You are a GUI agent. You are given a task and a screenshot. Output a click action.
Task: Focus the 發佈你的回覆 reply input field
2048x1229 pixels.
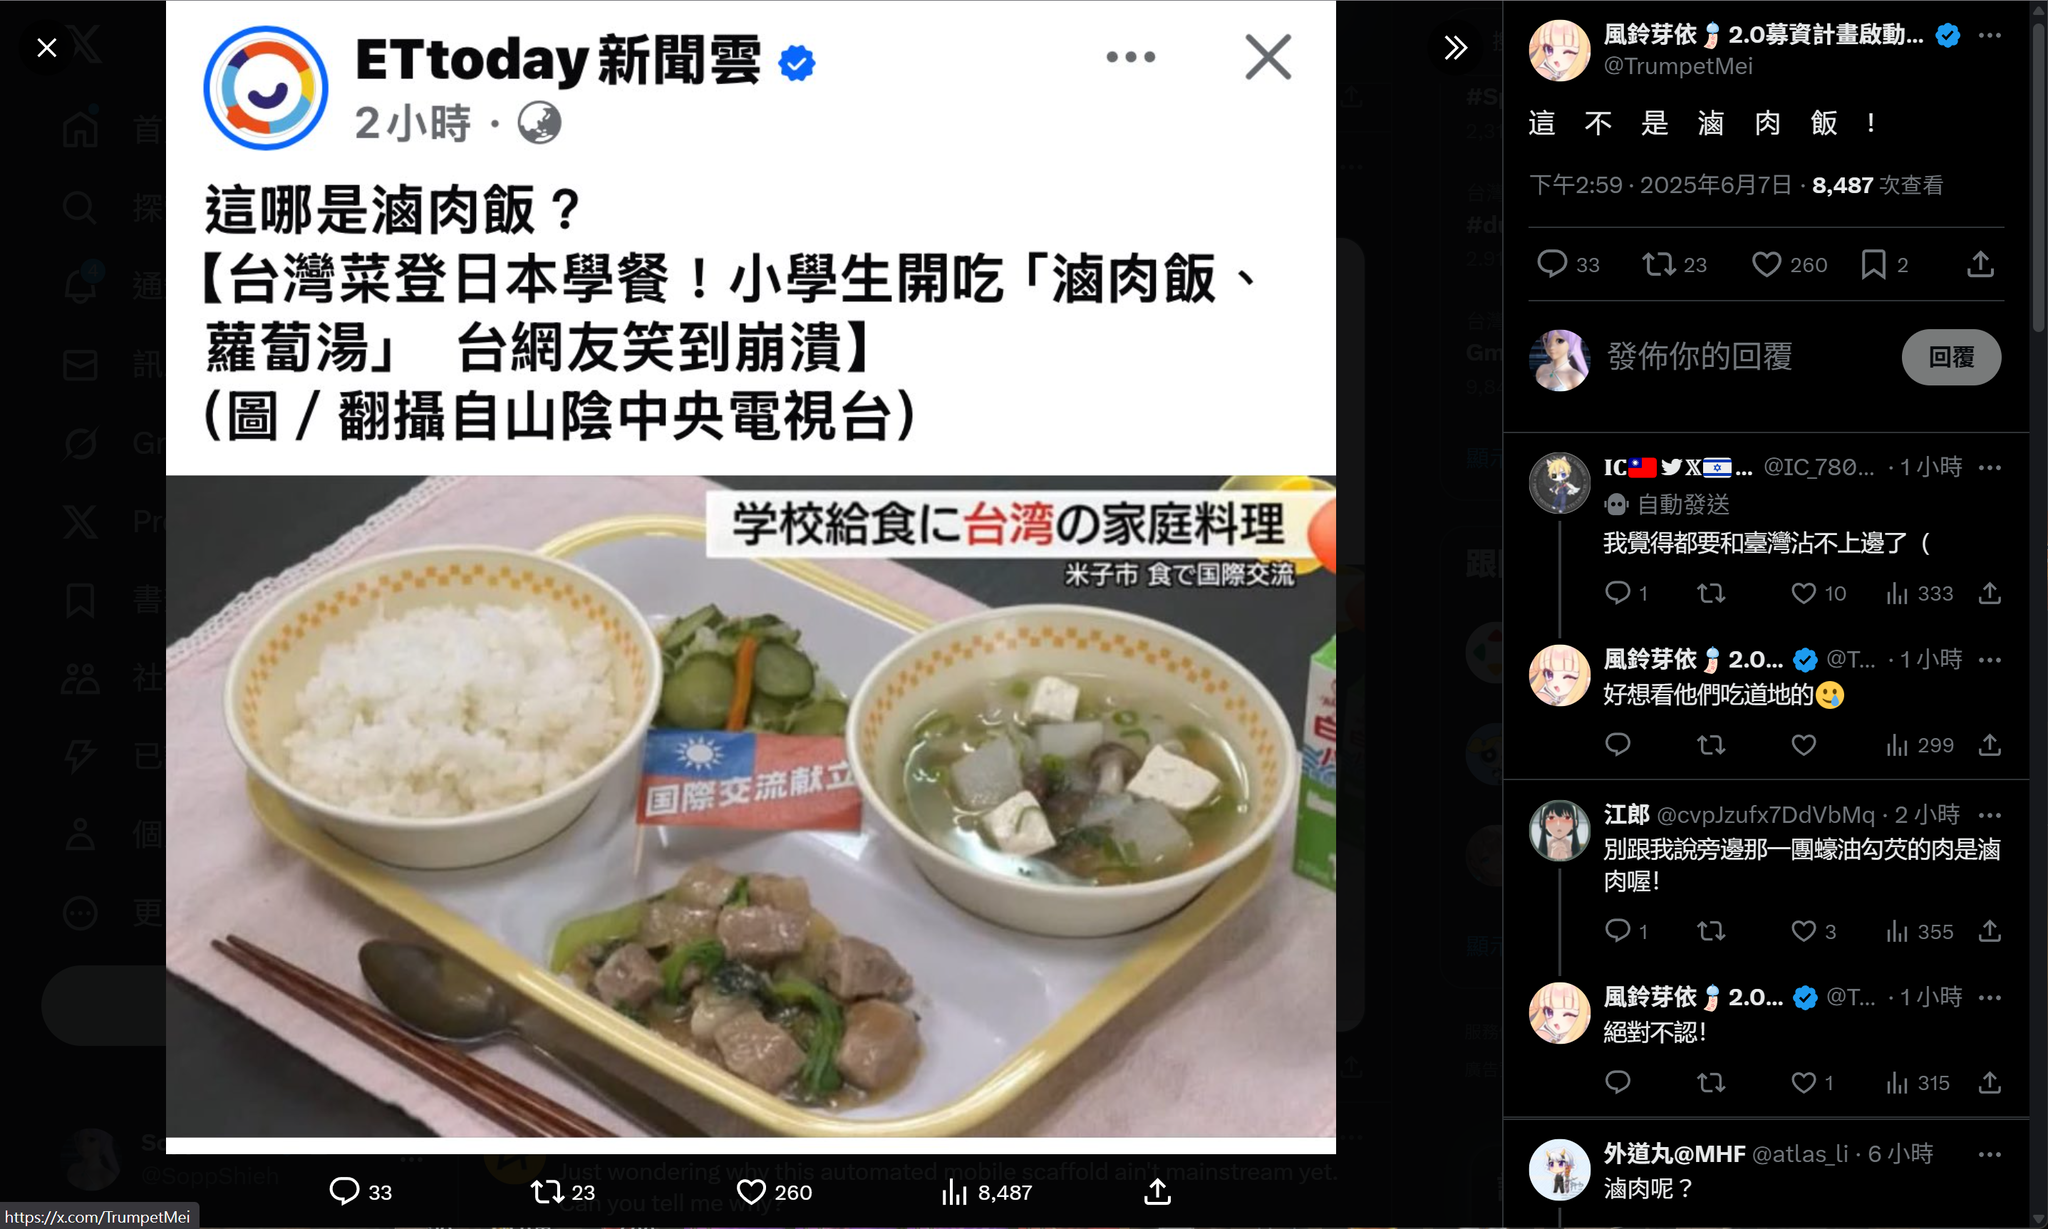[x=1745, y=356]
